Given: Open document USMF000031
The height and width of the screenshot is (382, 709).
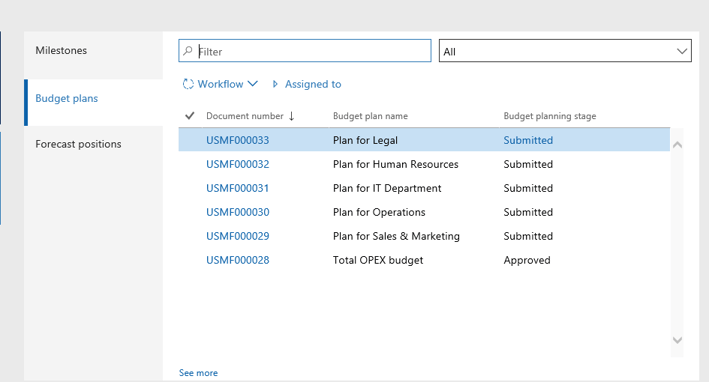Looking at the screenshot, I should pyautogui.click(x=237, y=188).
